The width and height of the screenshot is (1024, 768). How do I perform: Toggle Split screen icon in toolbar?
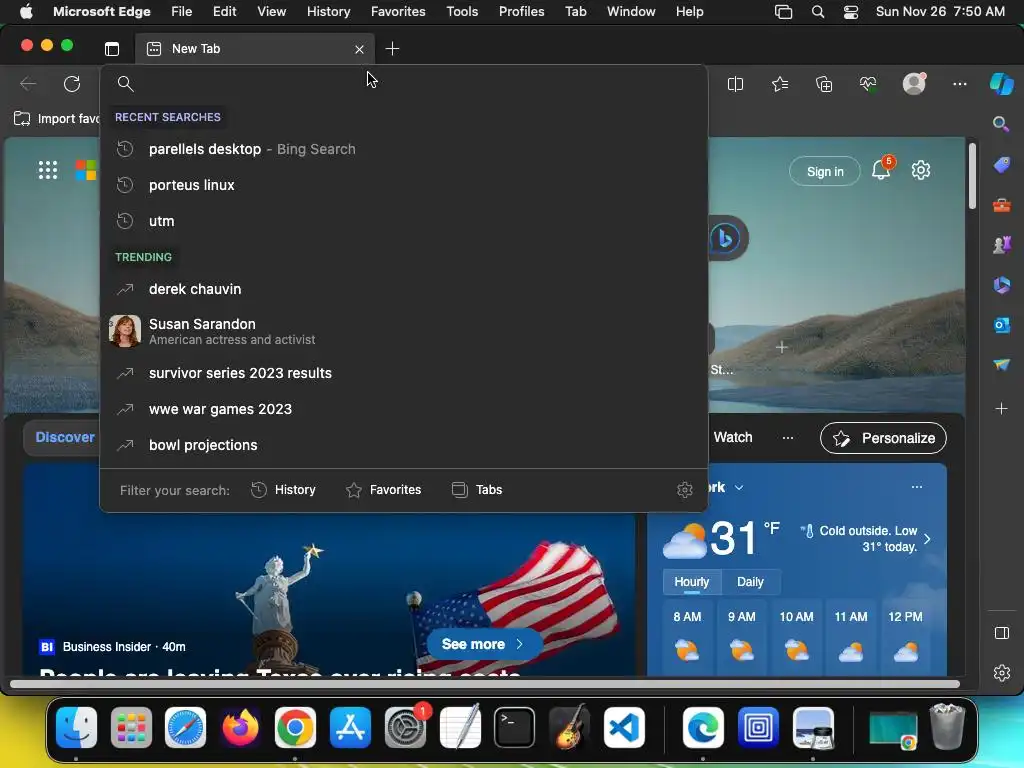click(x=735, y=84)
